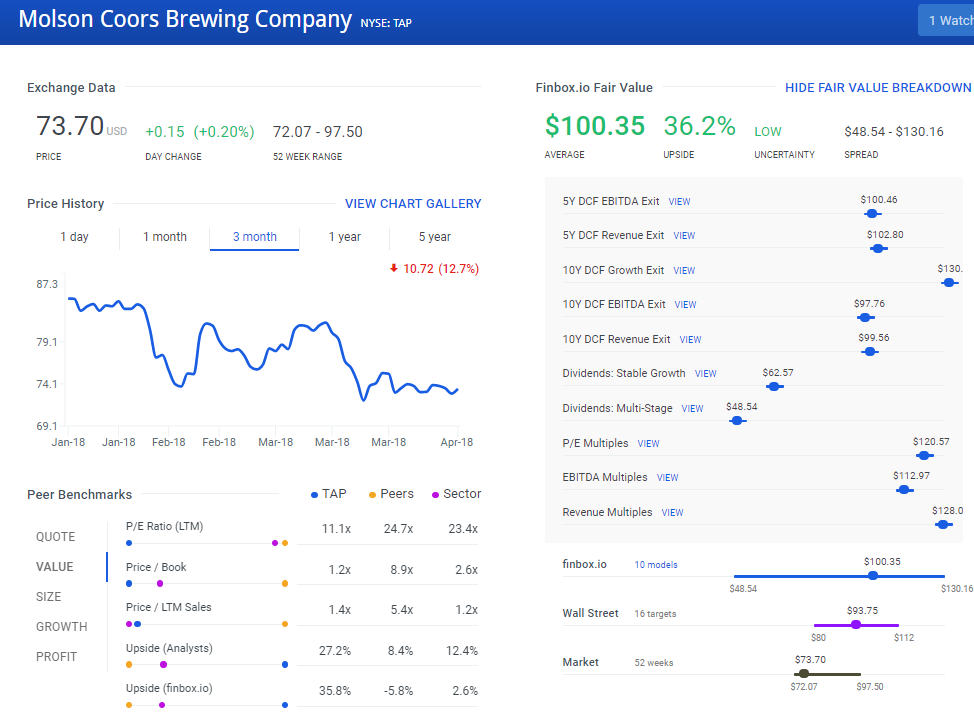
Task: Switch price history to 1 month
Action: tap(165, 237)
